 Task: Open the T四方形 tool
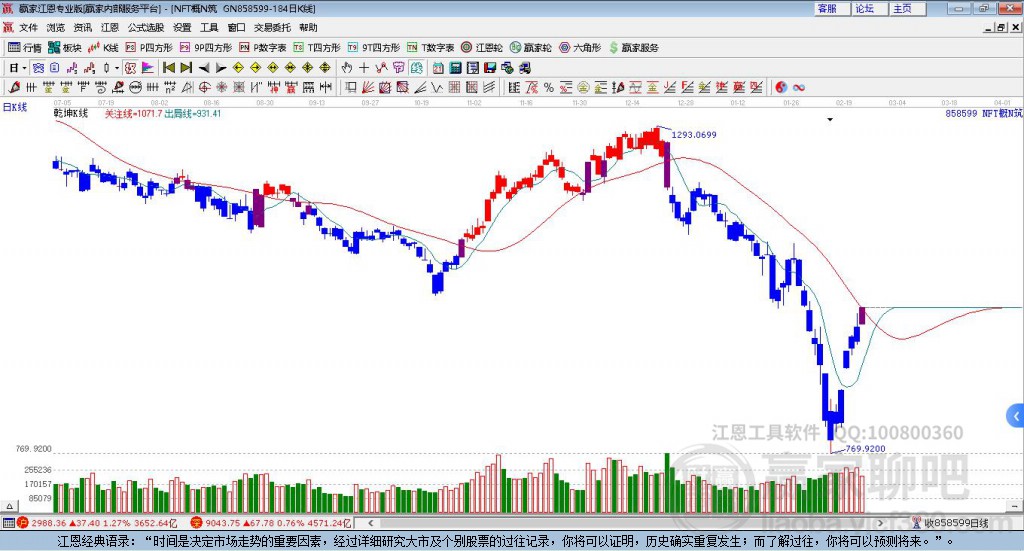(317, 48)
